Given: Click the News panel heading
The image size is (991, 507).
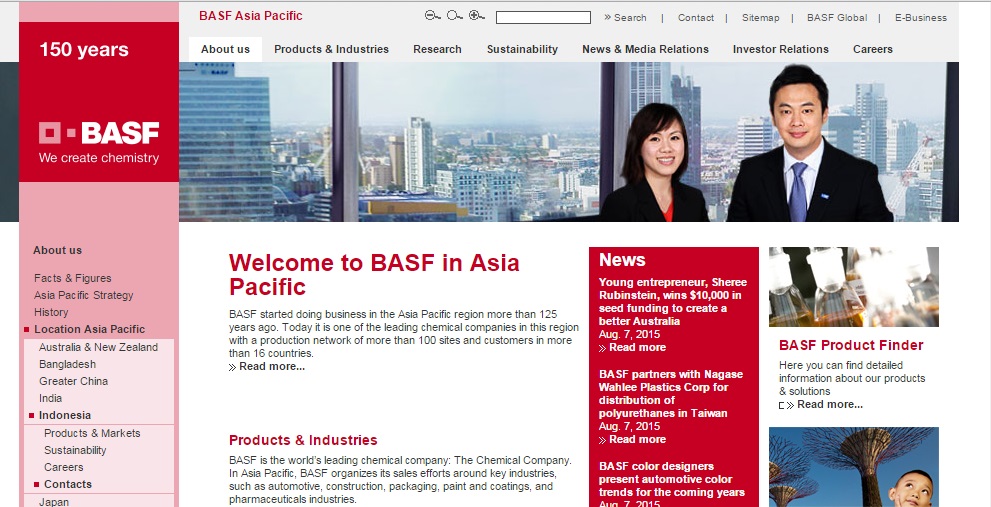Looking at the screenshot, I should coord(622,260).
